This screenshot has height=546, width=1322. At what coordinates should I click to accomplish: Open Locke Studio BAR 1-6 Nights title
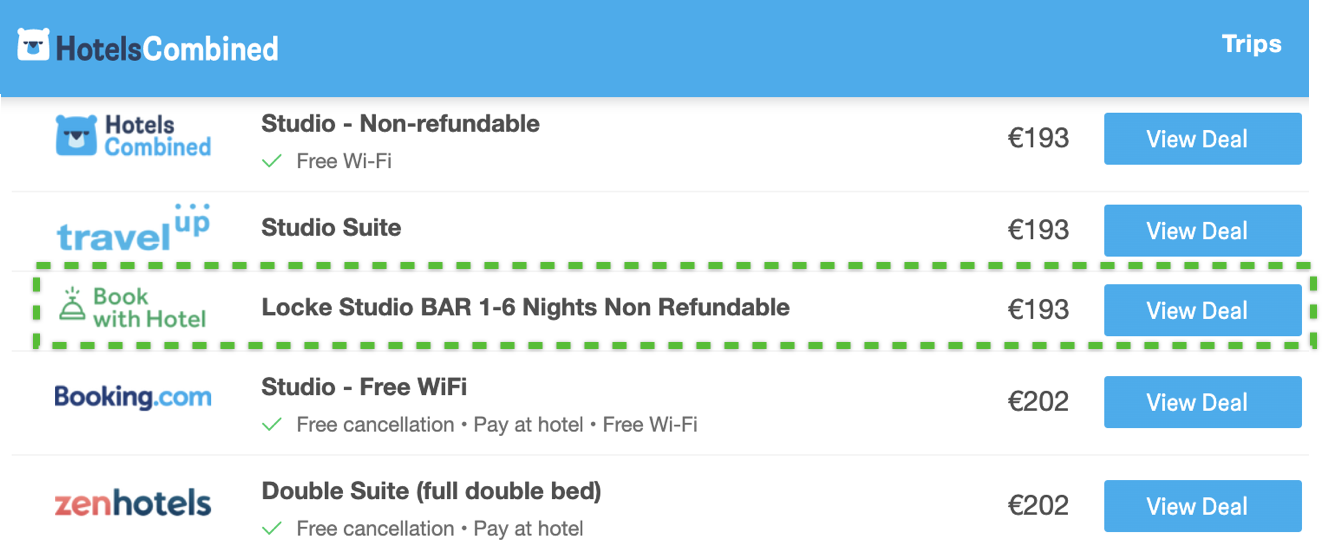(525, 308)
